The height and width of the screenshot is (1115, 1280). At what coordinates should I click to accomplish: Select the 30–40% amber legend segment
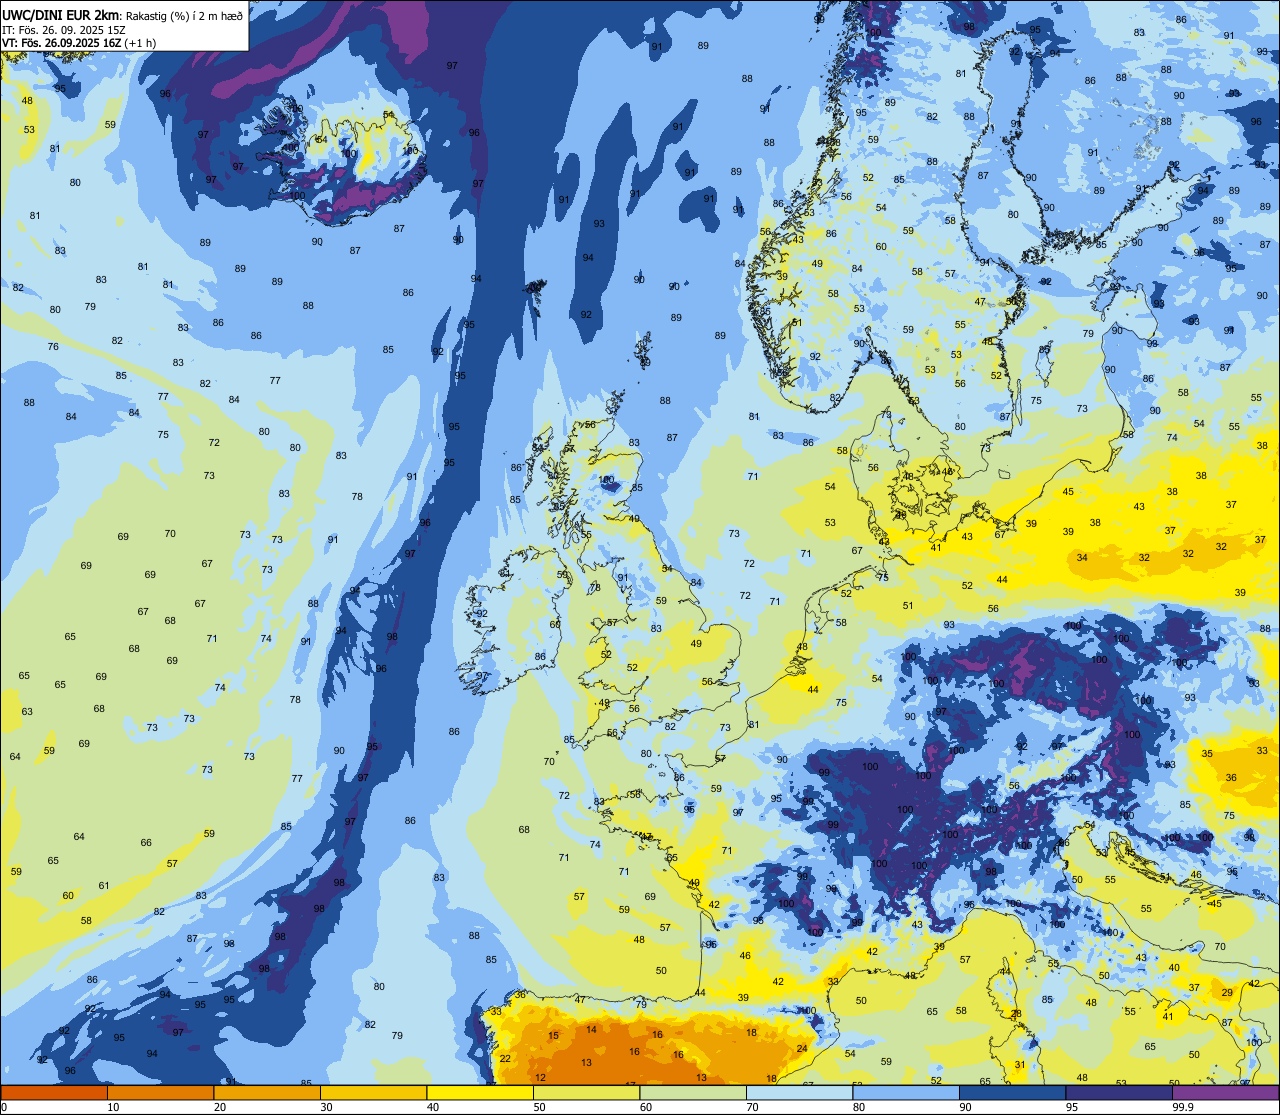(x=373, y=1092)
